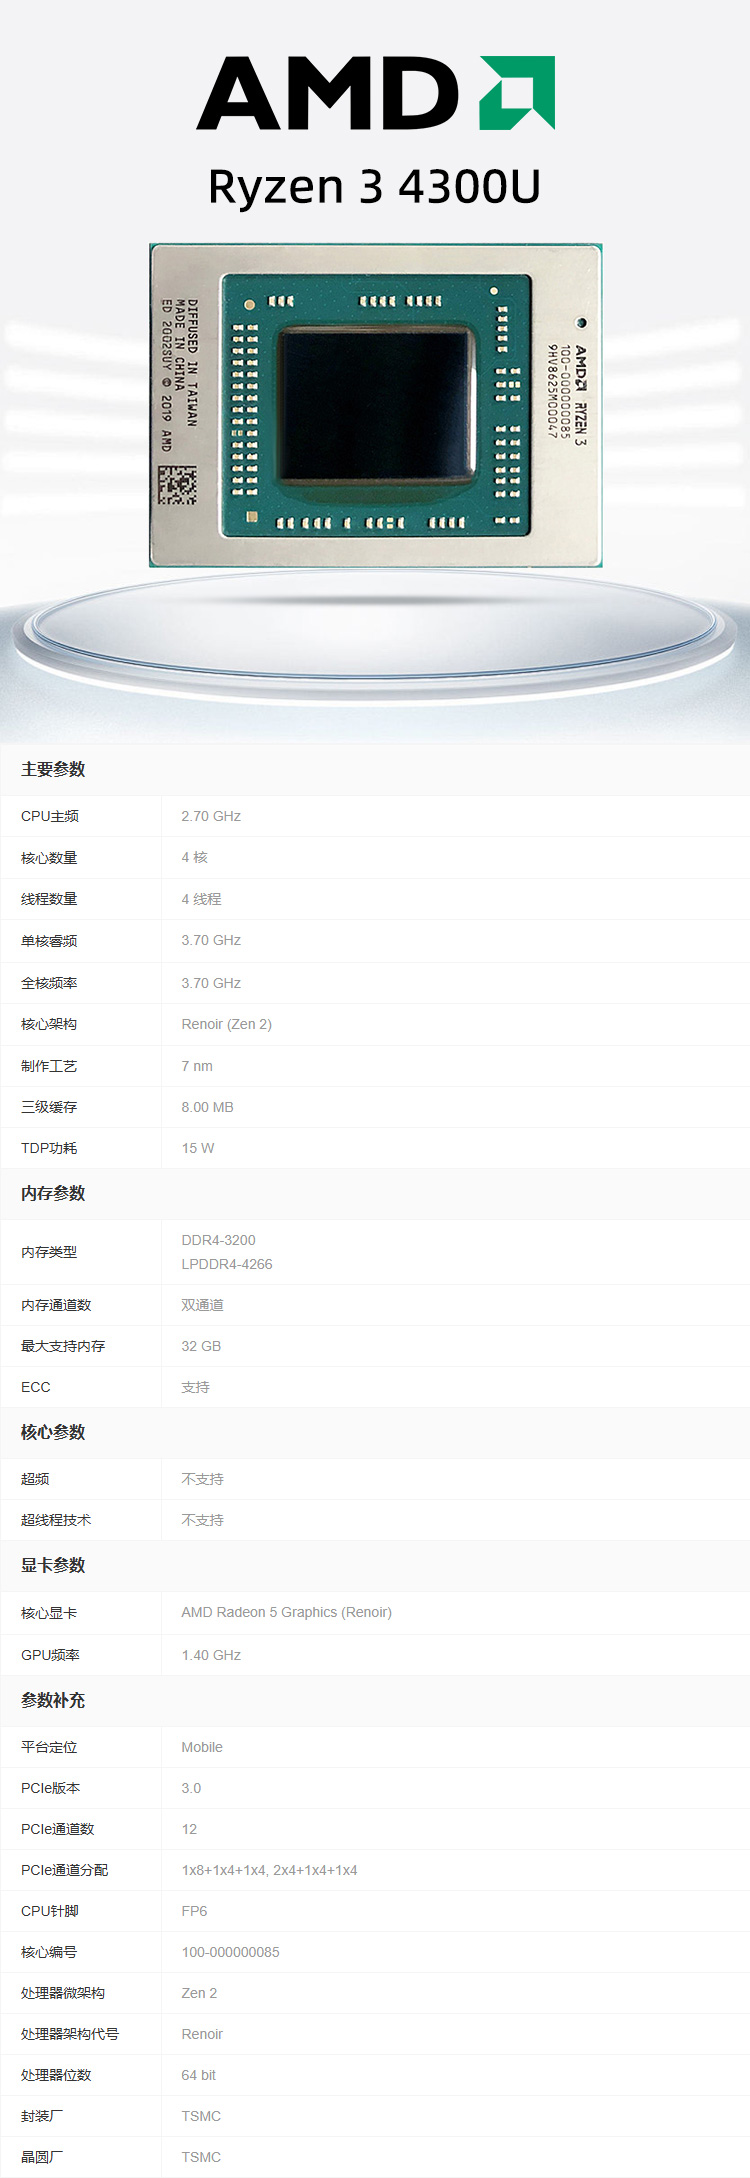Screen dimensions: 750x2178
Task: Select the 32 GB value
Action: 201,1346
